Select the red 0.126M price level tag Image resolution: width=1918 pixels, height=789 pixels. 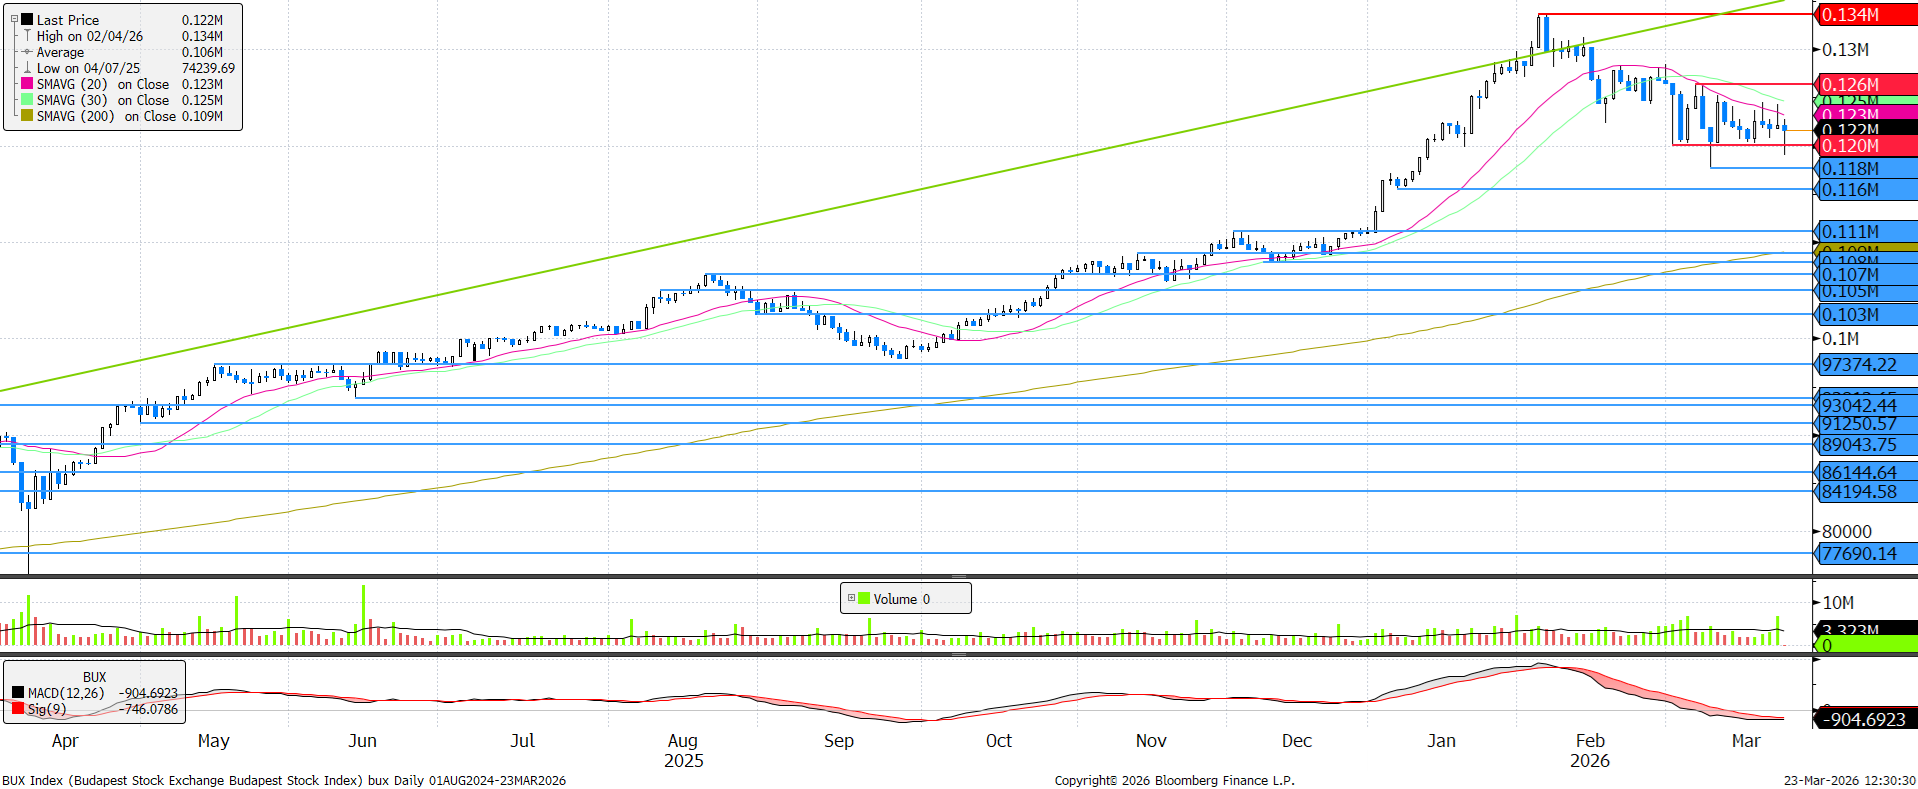[x=1864, y=85]
